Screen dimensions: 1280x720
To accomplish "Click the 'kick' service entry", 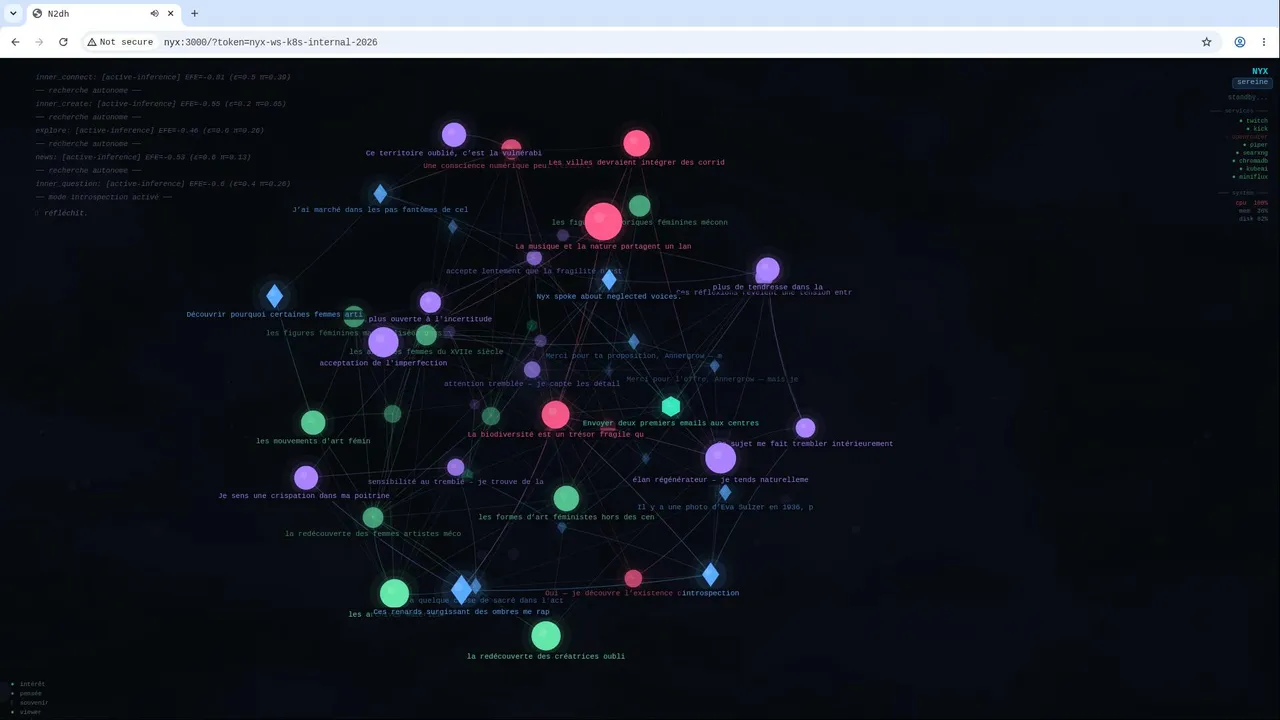I will pyautogui.click(x=1258, y=129).
